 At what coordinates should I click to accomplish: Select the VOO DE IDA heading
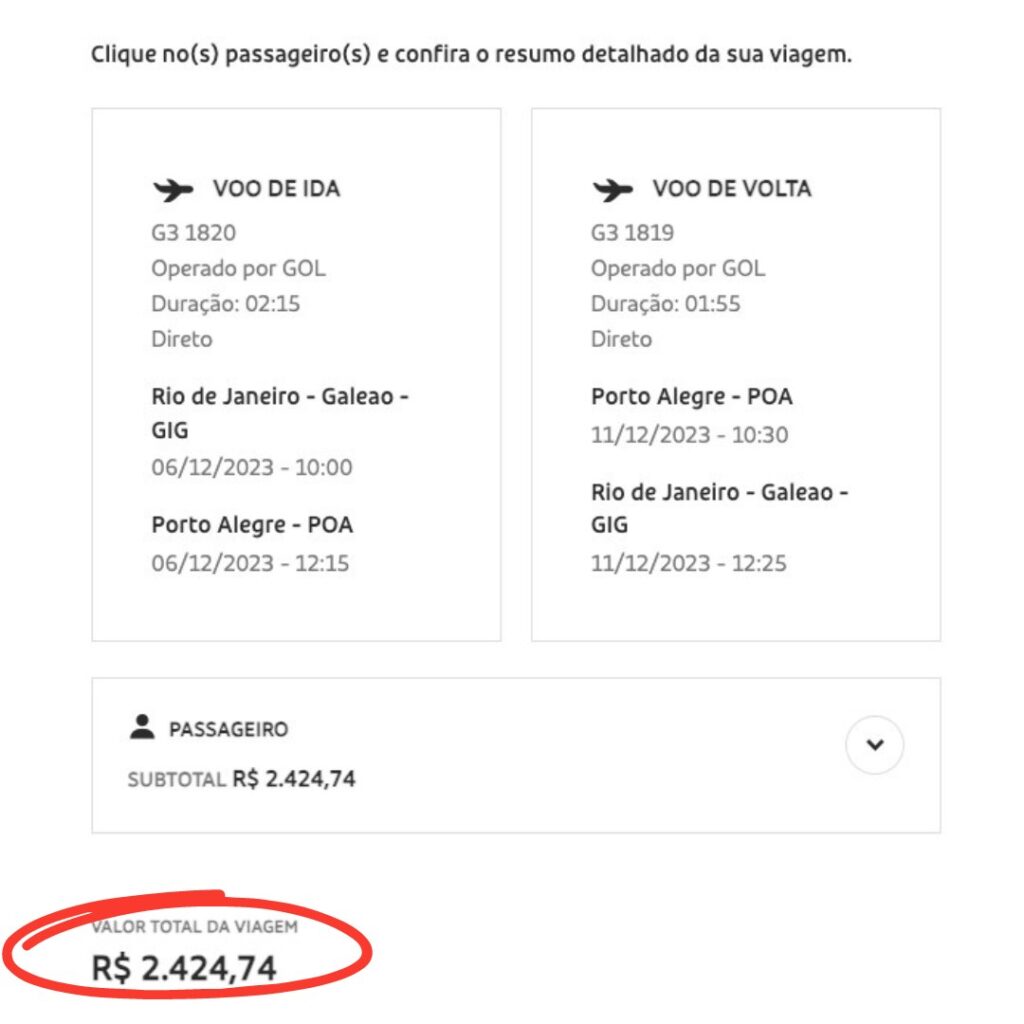[276, 189]
